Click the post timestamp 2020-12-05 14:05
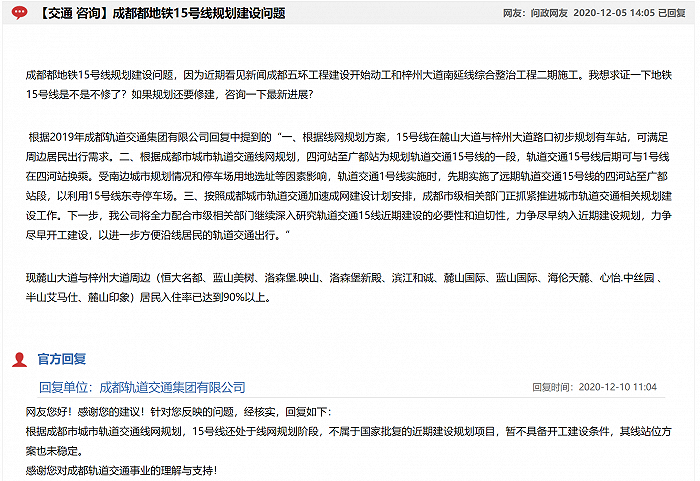The image size is (700, 481). pos(614,13)
